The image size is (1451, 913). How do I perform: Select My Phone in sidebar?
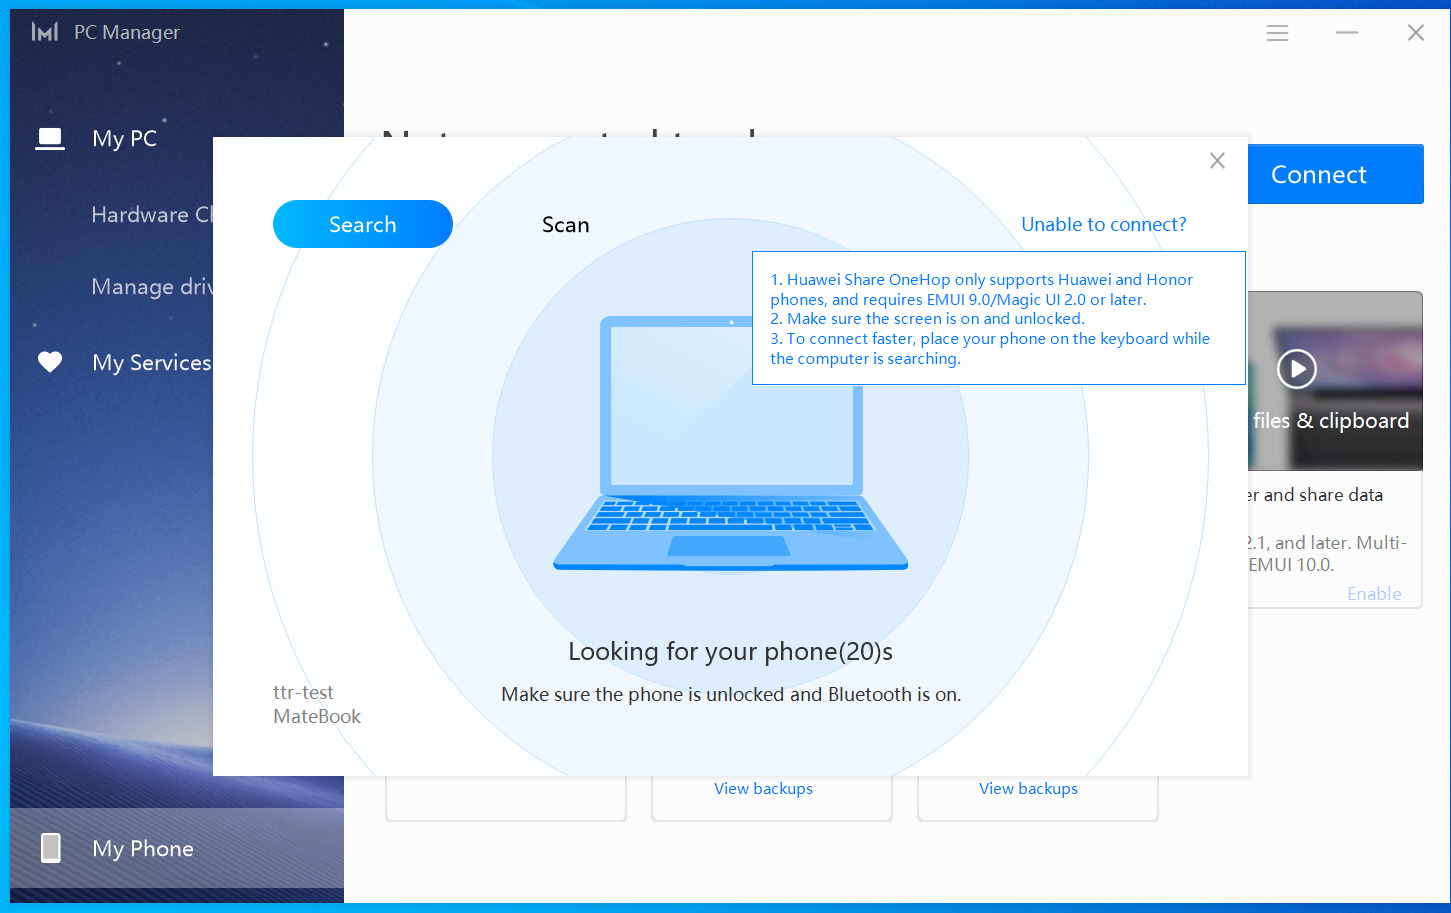[143, 848]
